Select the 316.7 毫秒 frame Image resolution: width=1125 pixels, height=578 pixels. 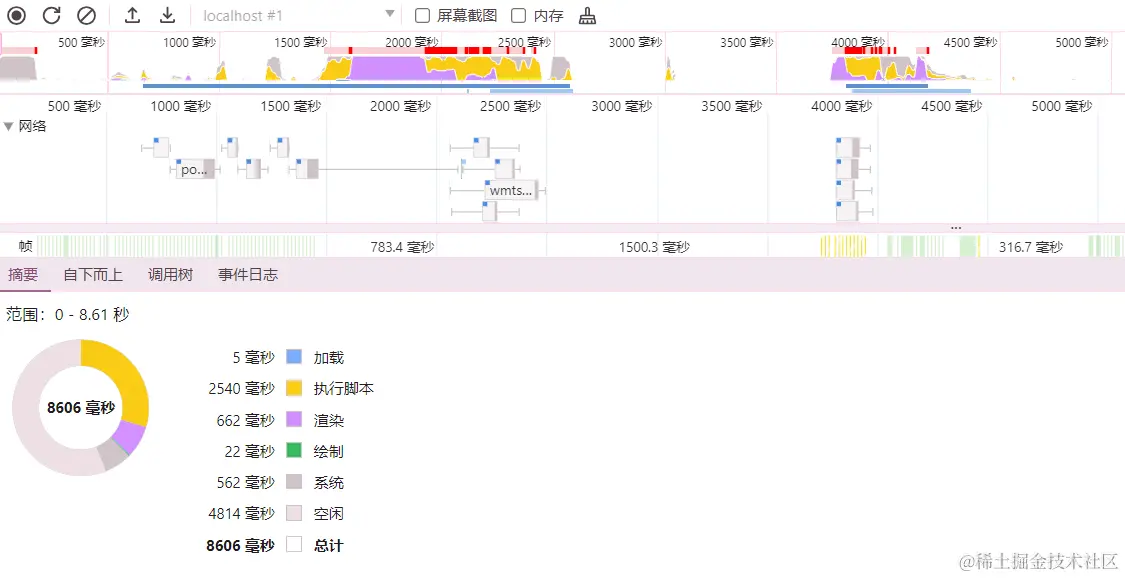[x=1031, y=247]
